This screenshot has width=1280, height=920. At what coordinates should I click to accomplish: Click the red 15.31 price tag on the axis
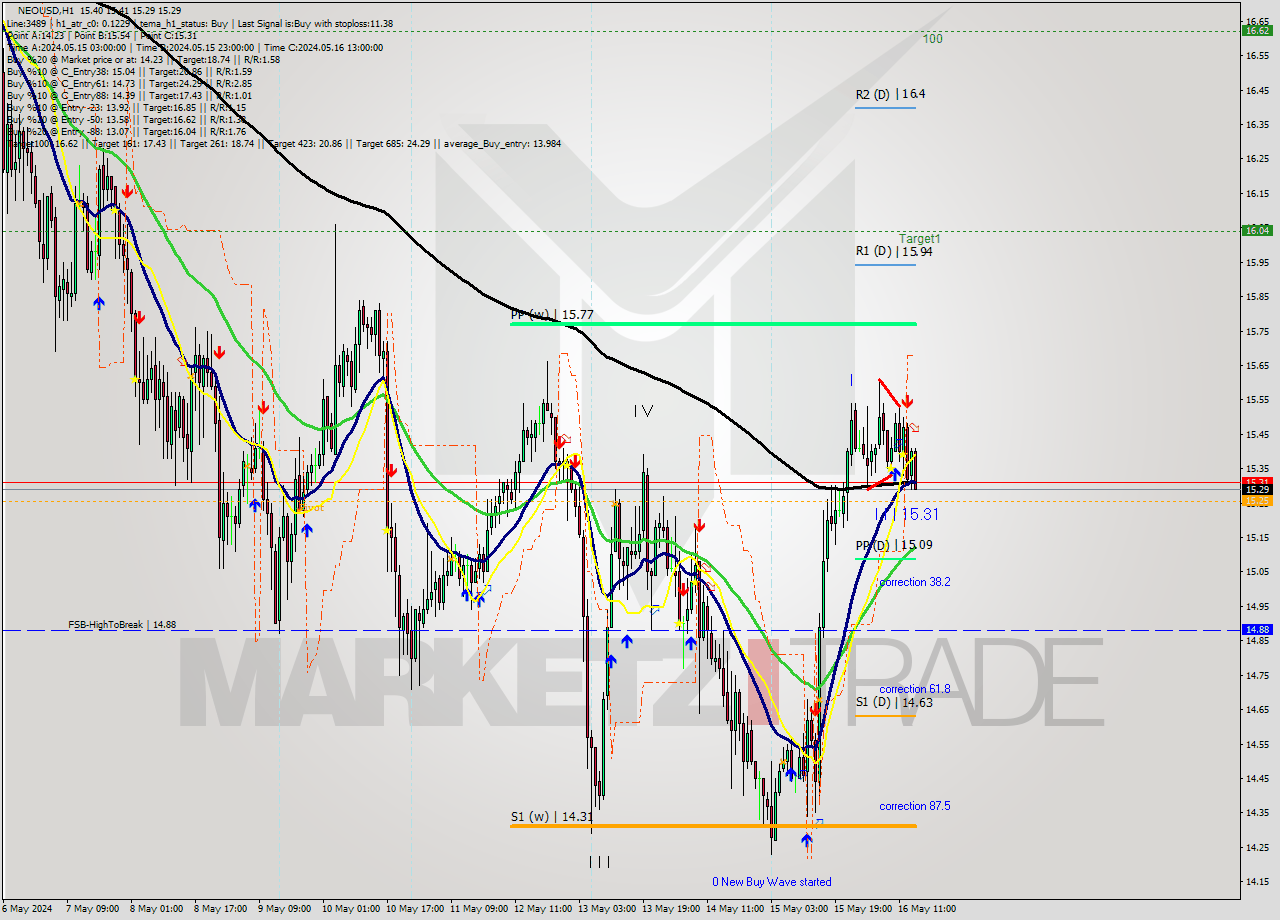[x=1256, y=481]
